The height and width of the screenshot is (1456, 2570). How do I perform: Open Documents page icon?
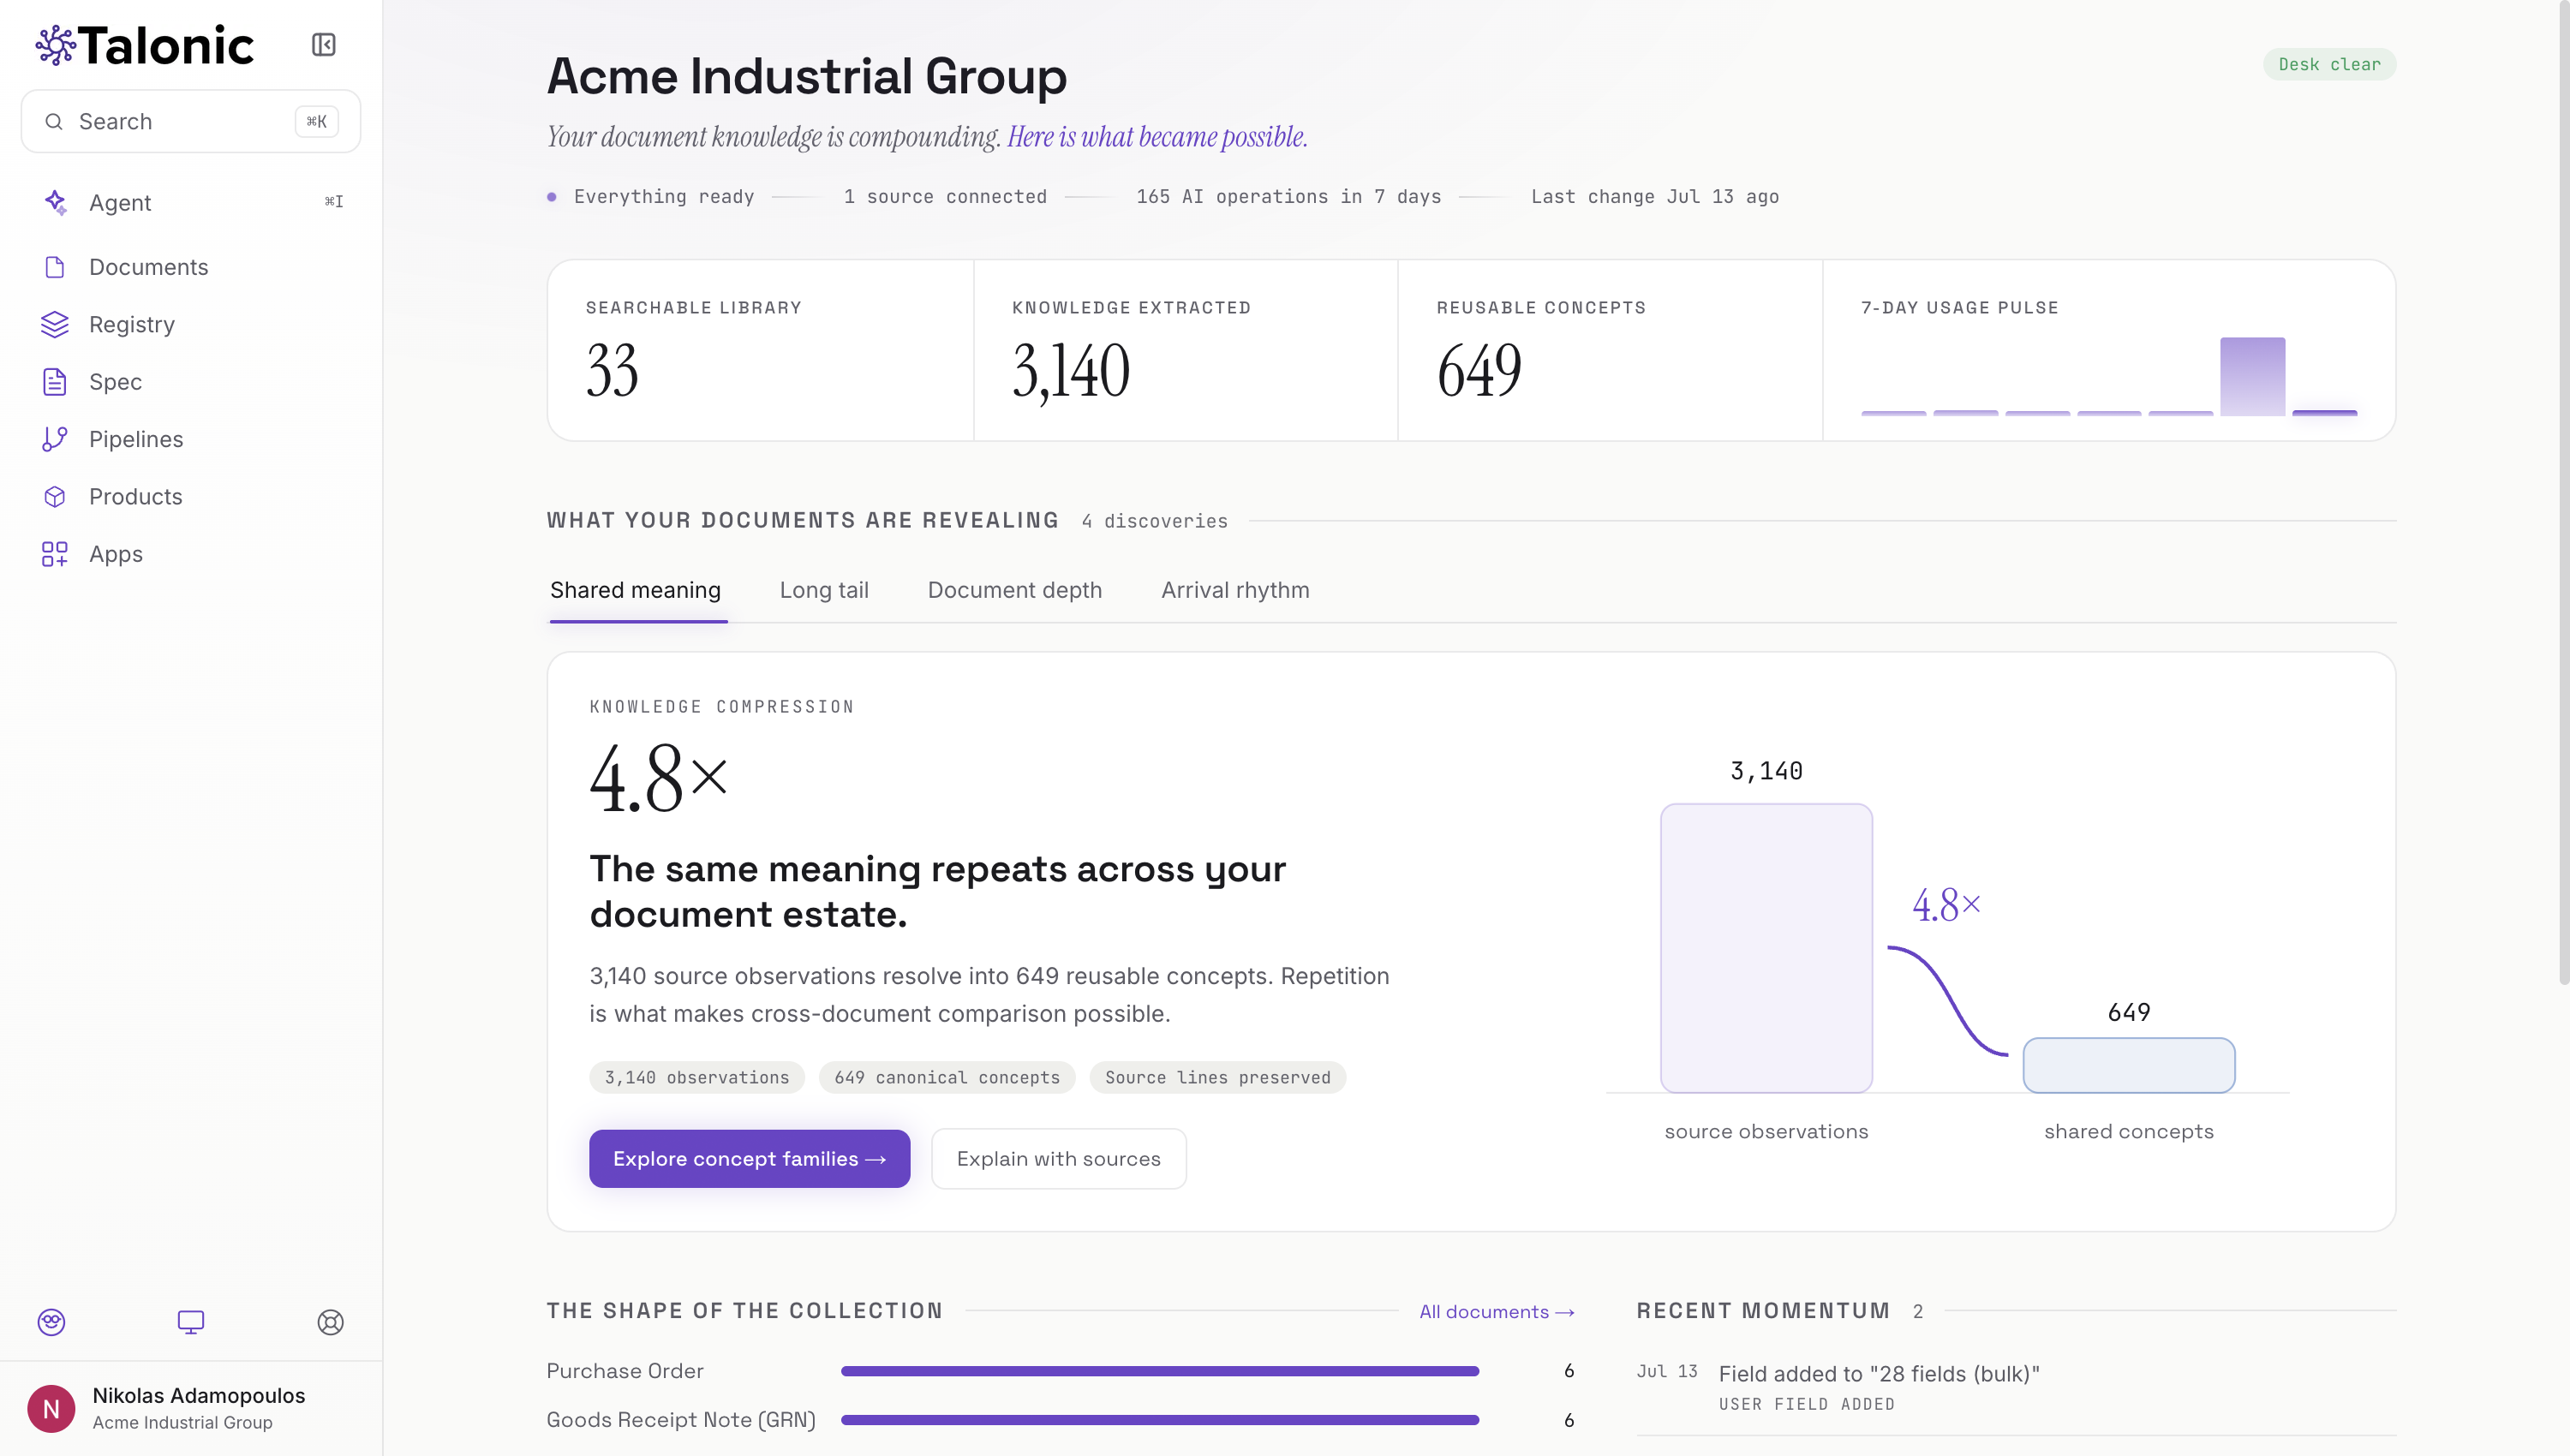coord(55,267)
